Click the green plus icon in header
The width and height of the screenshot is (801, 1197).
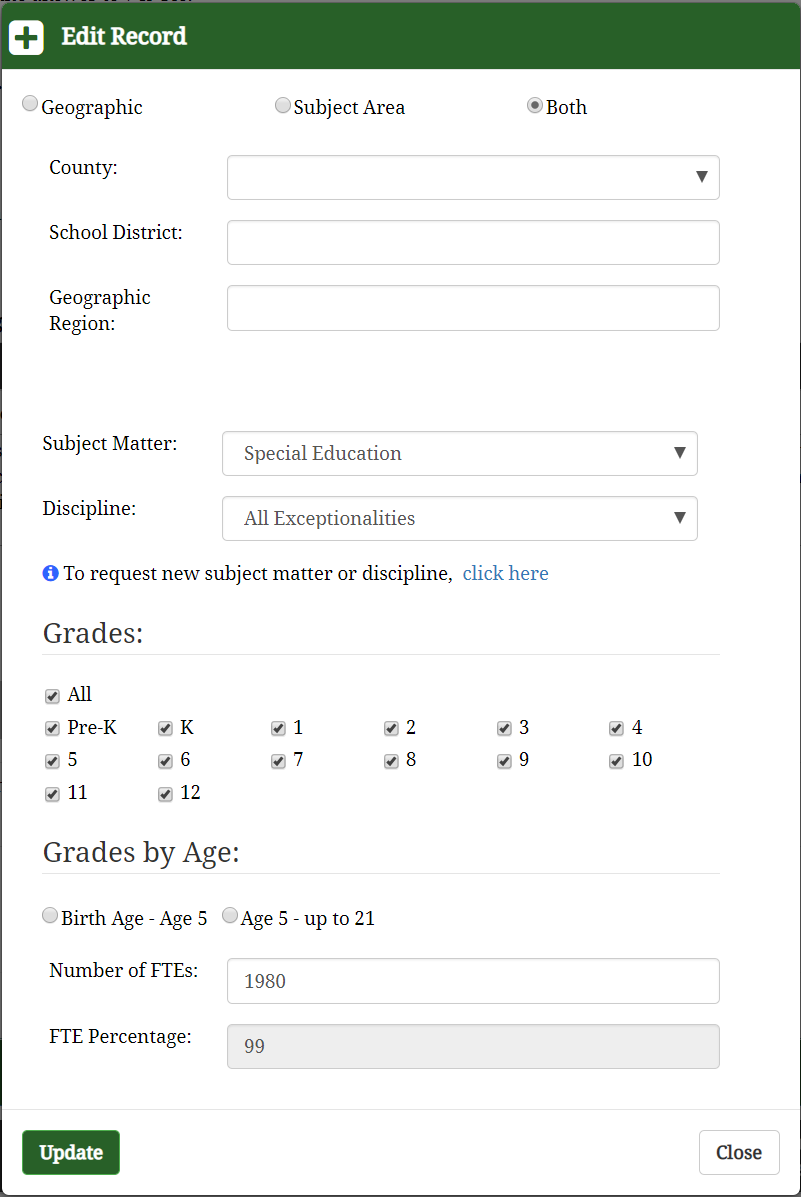click(26, 37)
